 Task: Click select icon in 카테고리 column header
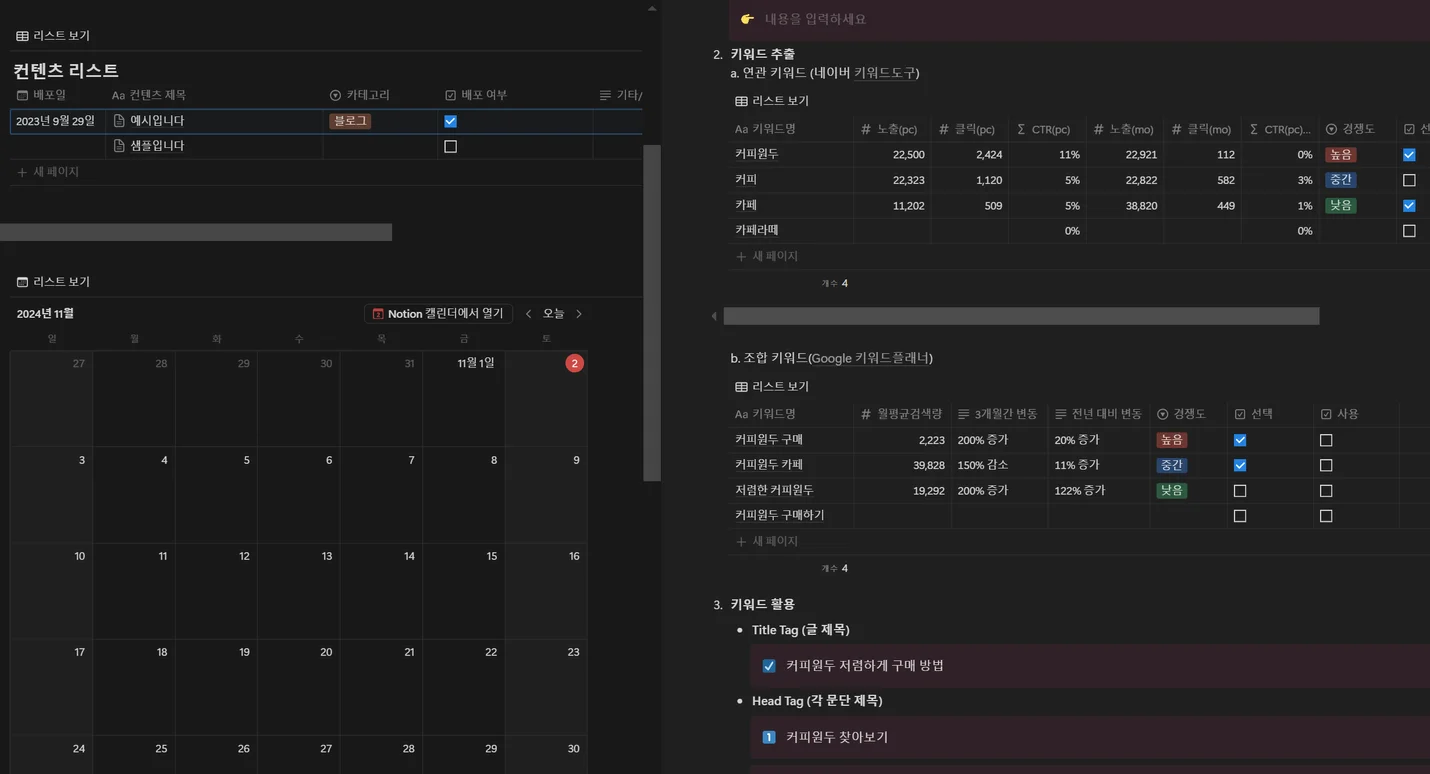click(336, 95)
